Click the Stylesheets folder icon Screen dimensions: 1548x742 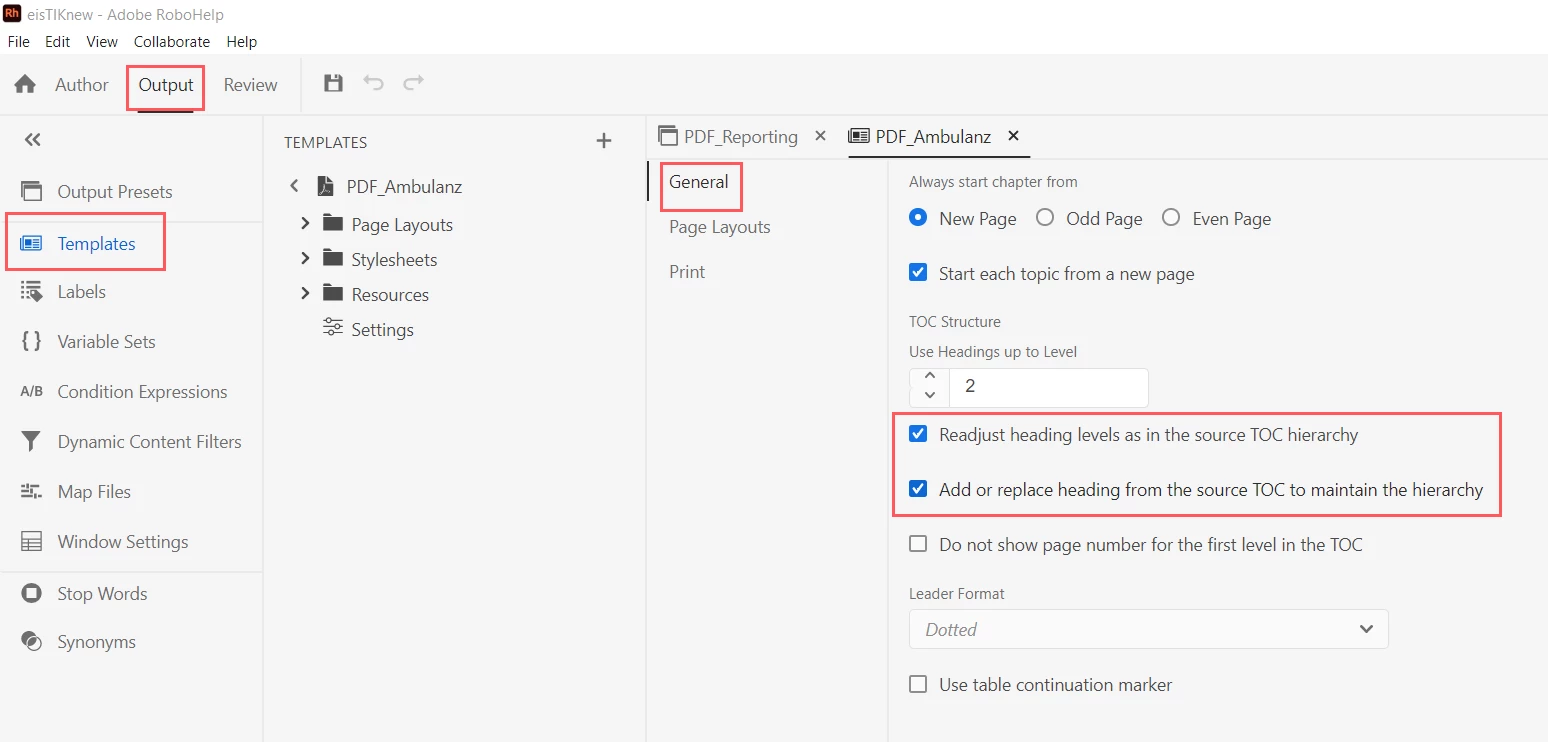(333, 259)
